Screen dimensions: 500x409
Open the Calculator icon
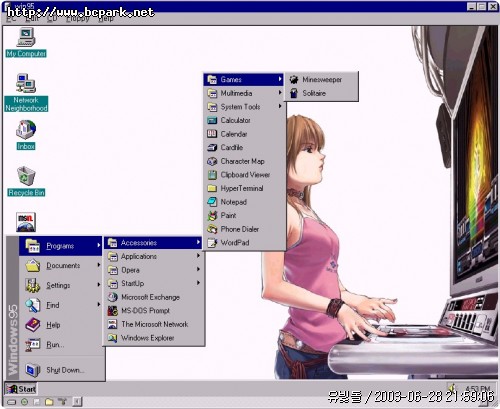coord(212,120)
